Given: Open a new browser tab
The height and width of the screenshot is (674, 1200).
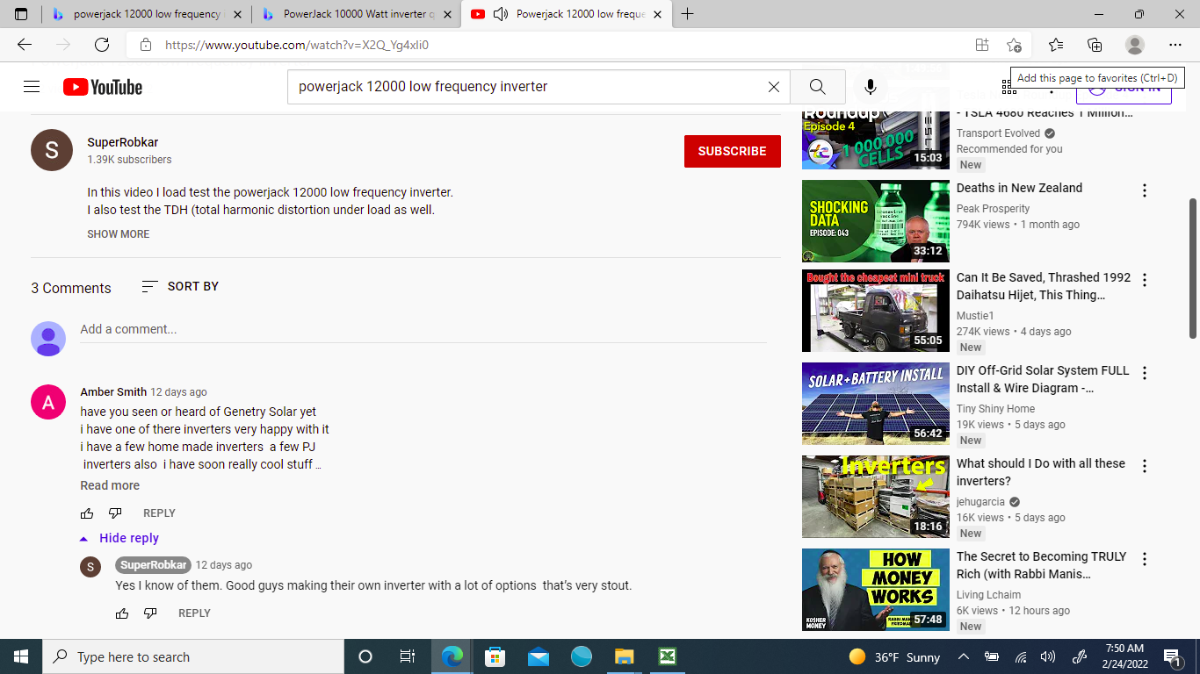Looking at the screenshot, I should coord(687,14).
